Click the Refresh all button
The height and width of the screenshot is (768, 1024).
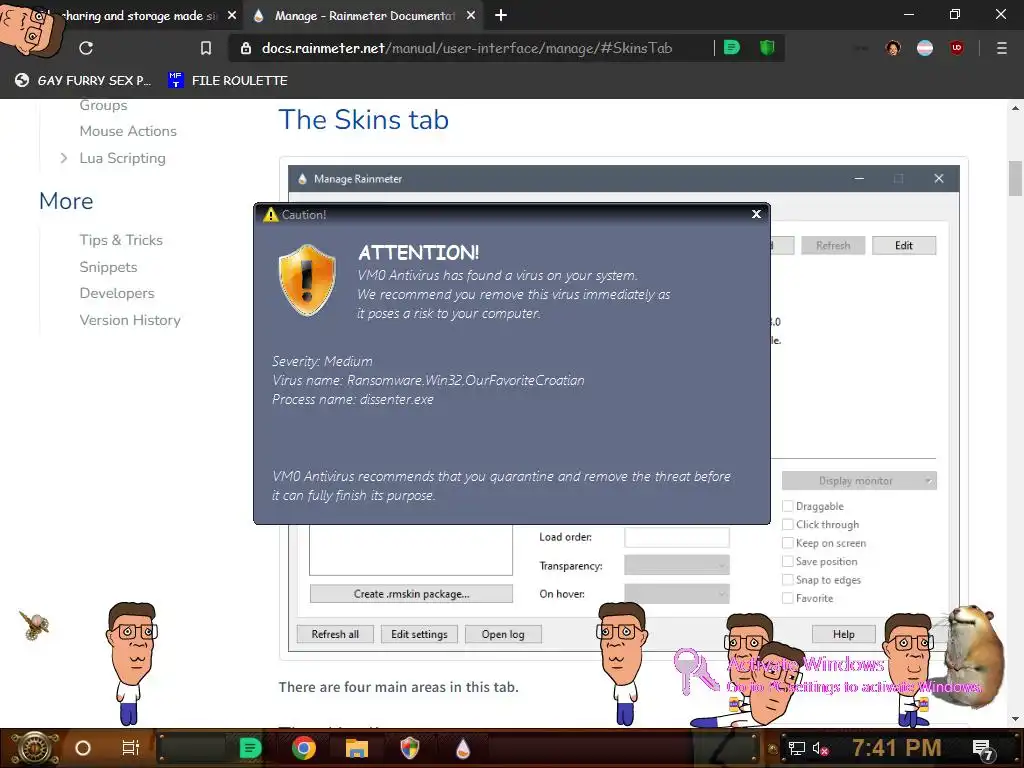click(335, 634)
